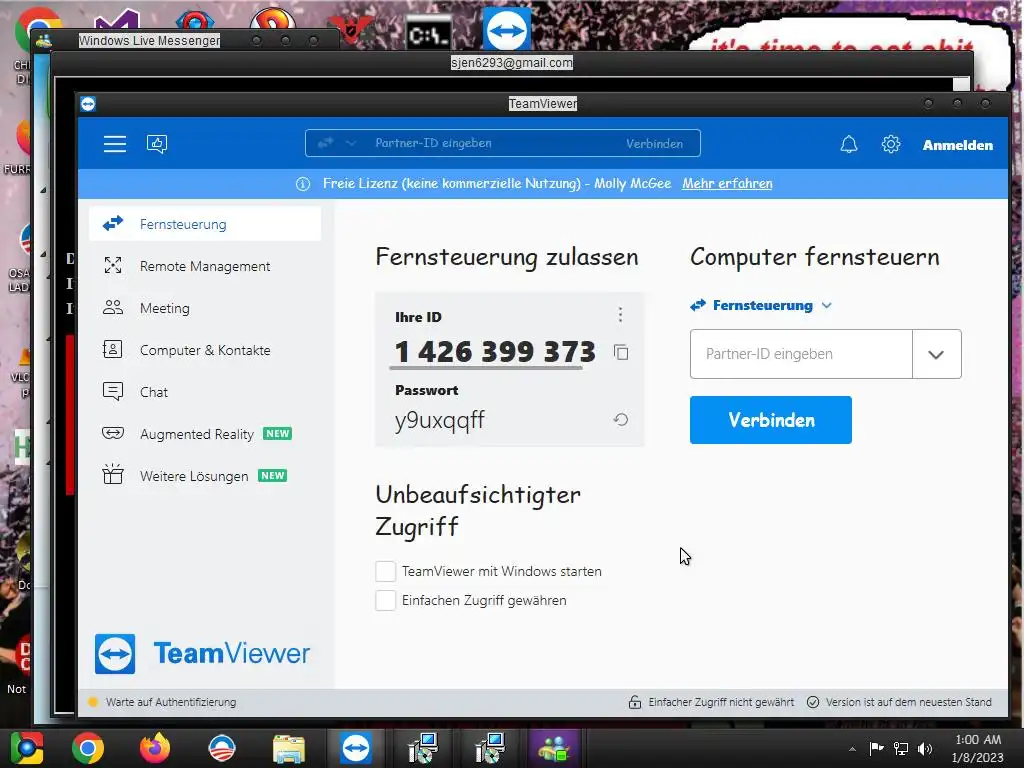Click the Computer & Kontakte contact icon
The width and height of the screenshot is (1024, 768).
(113, 349)
